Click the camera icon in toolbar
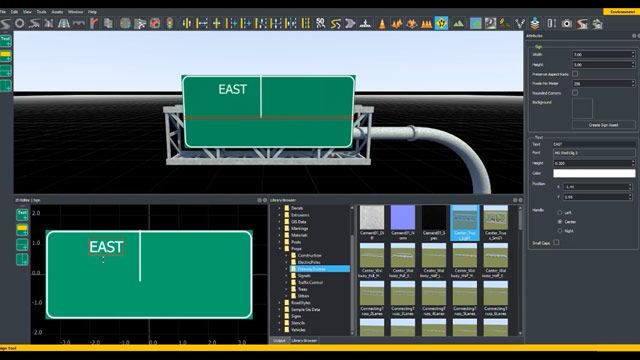This screenshot has height=360, width=640. pyautogui.click(x=567, y=24)
